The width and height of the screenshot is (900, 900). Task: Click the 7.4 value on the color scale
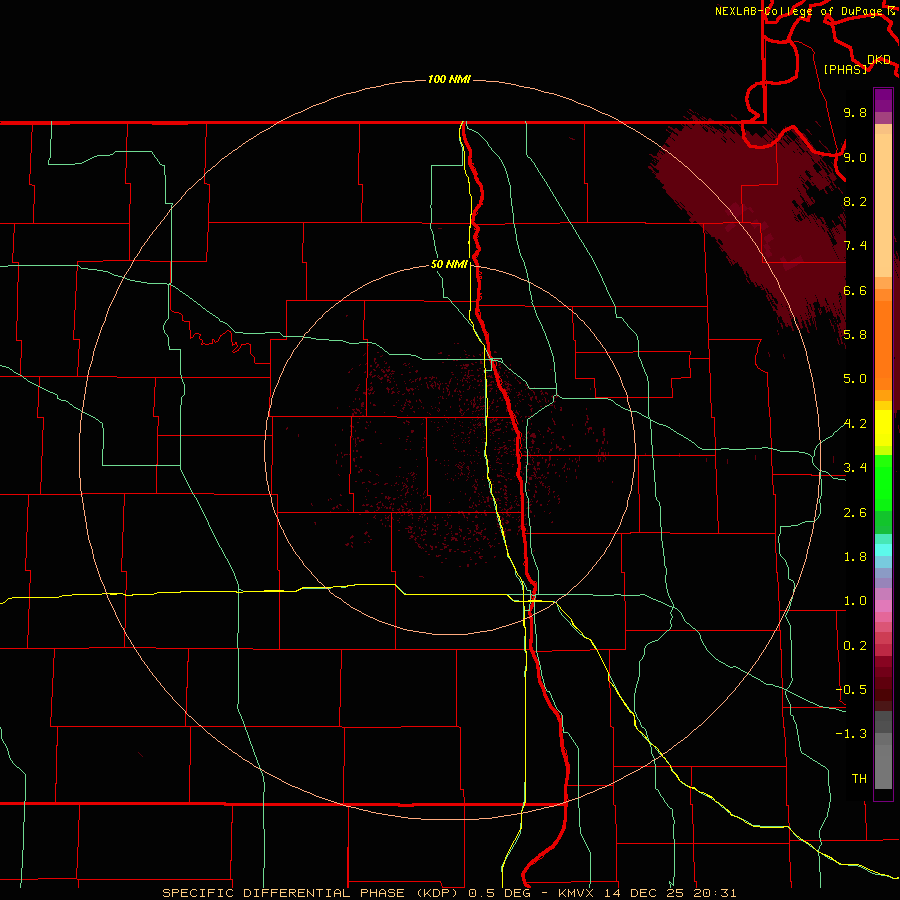coord(855,246)
